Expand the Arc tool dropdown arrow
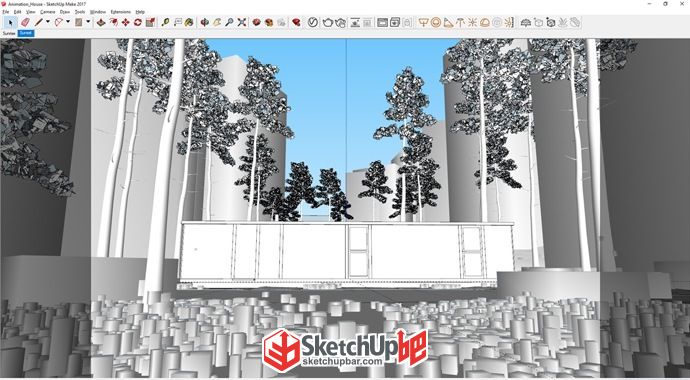Screen dimensions: 690x380 (x=67, y=22)
